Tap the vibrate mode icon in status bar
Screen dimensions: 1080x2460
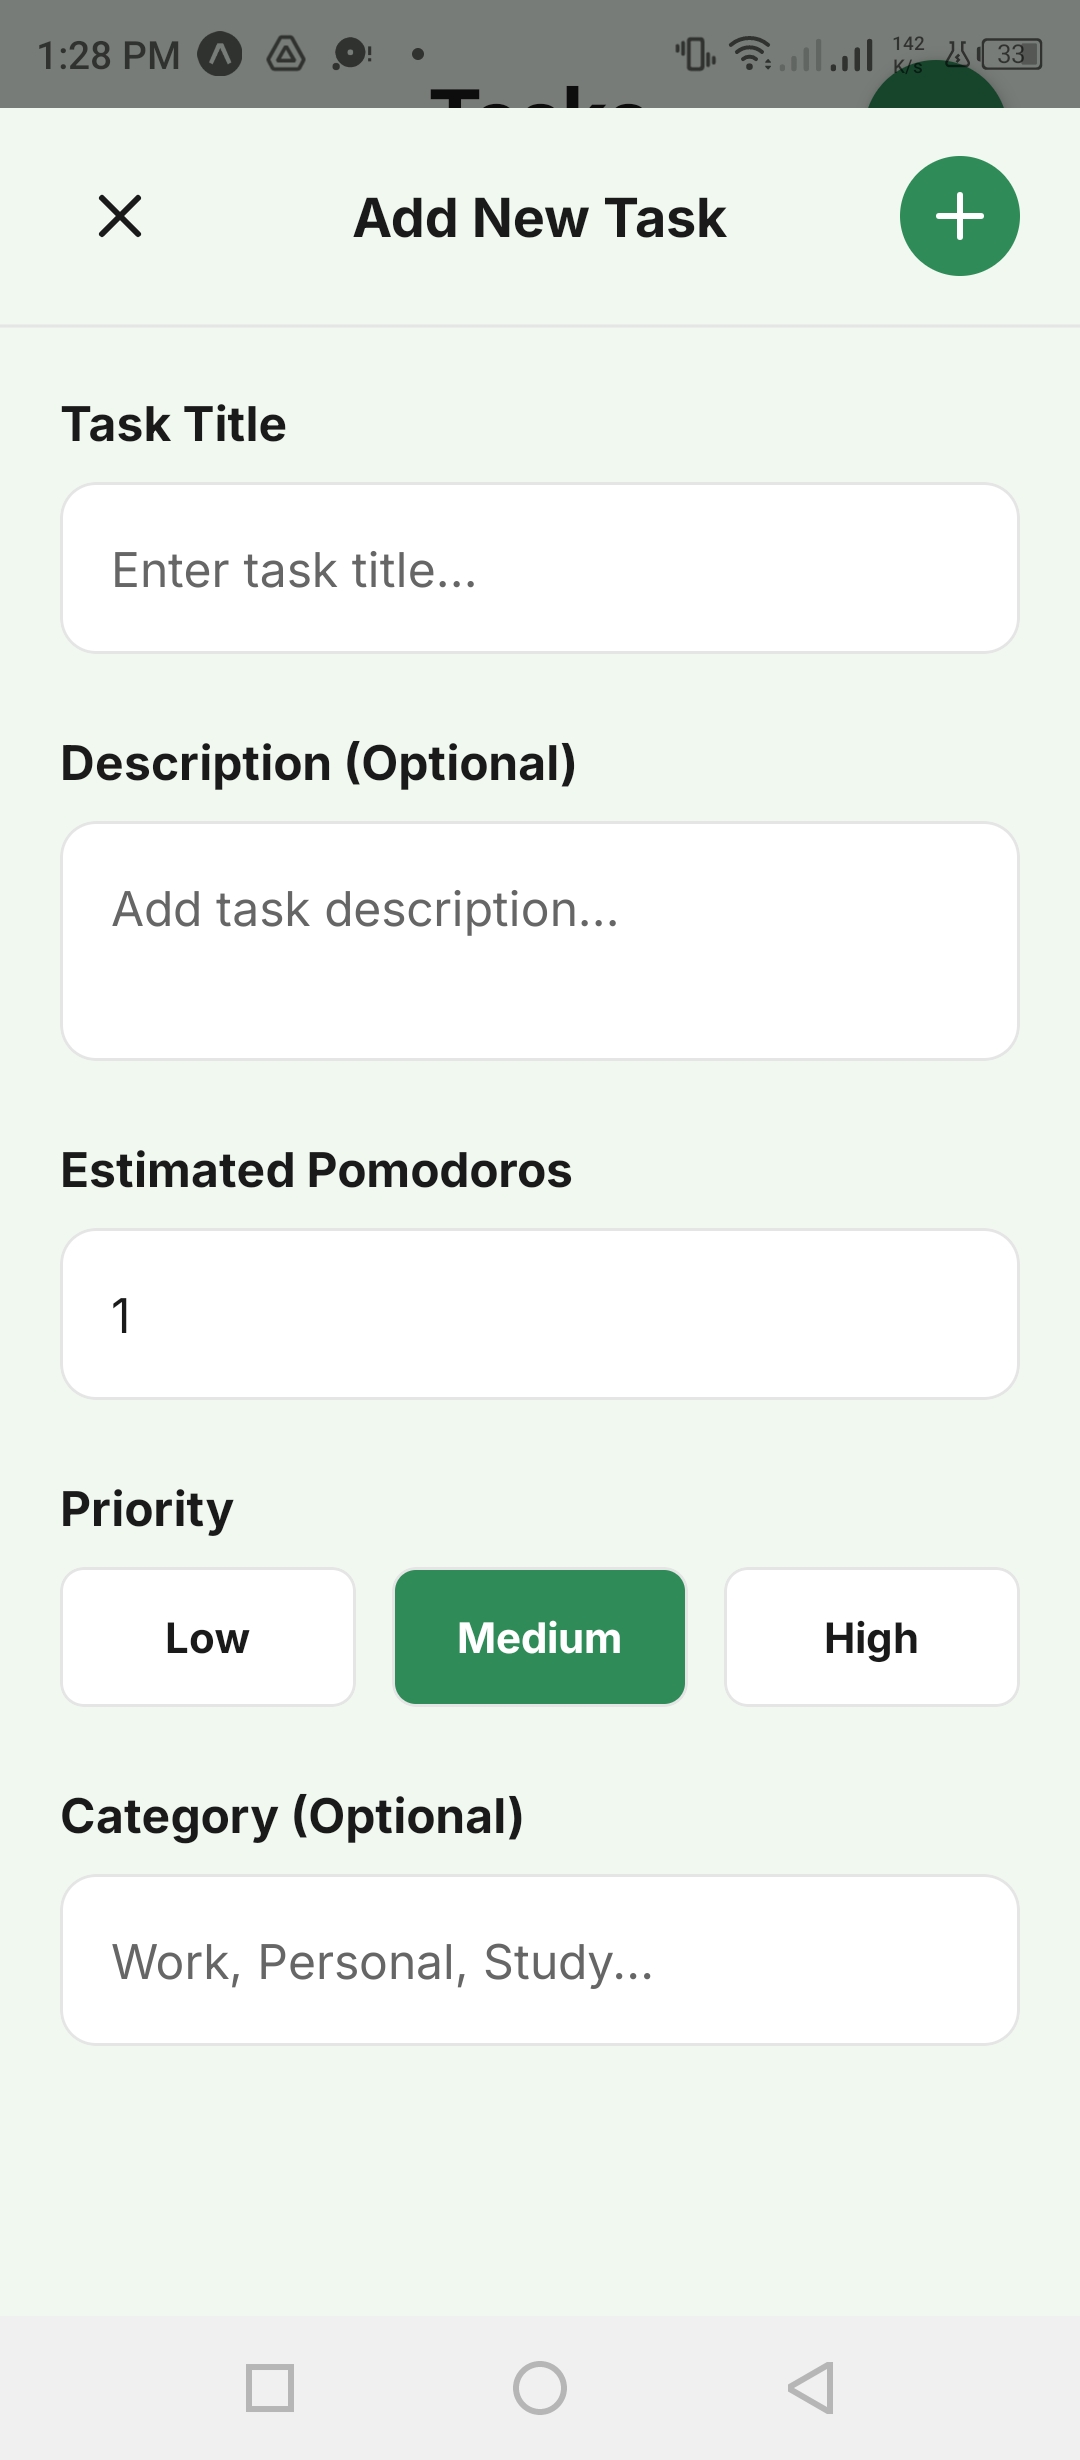695,54
